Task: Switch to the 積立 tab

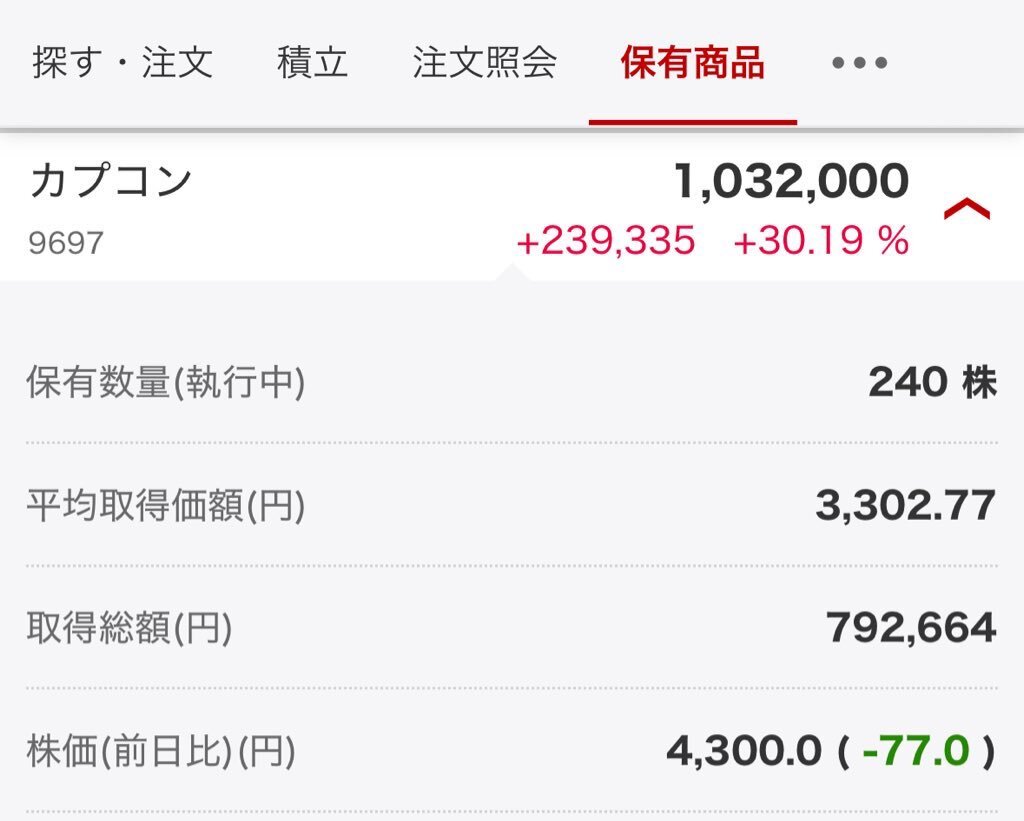Action: 312,63
